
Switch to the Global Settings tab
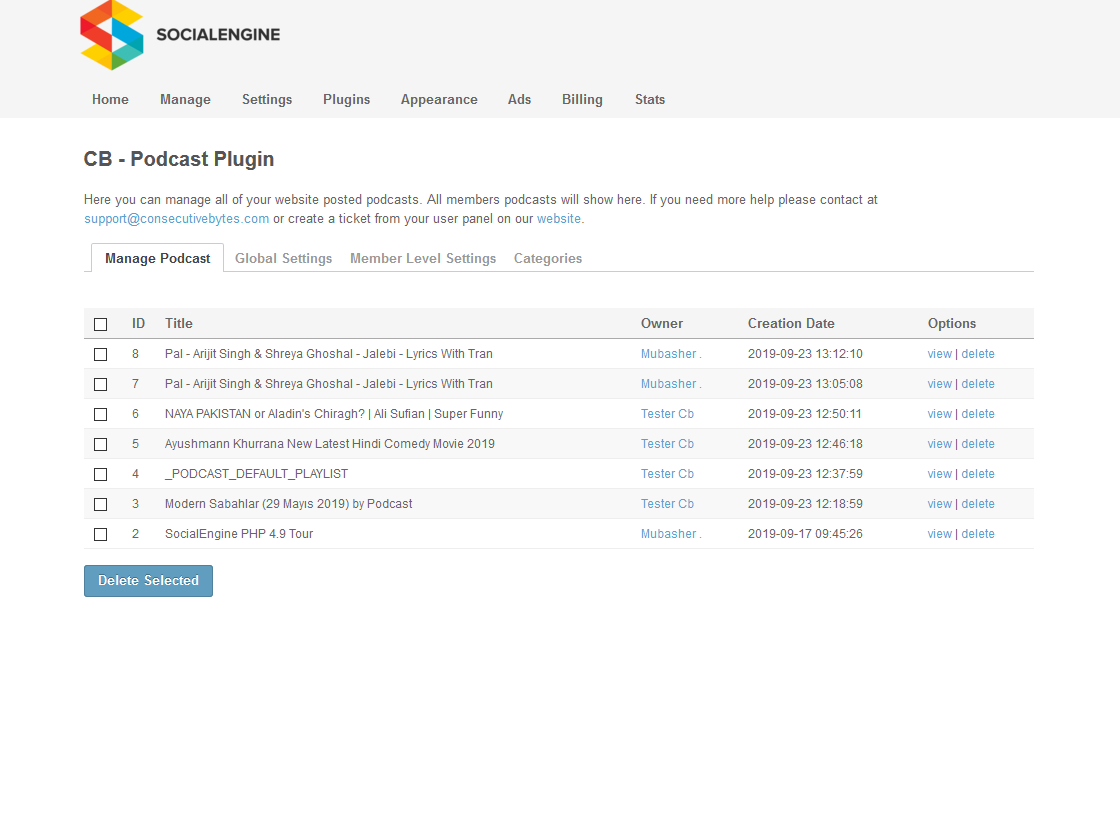[283, 258]
